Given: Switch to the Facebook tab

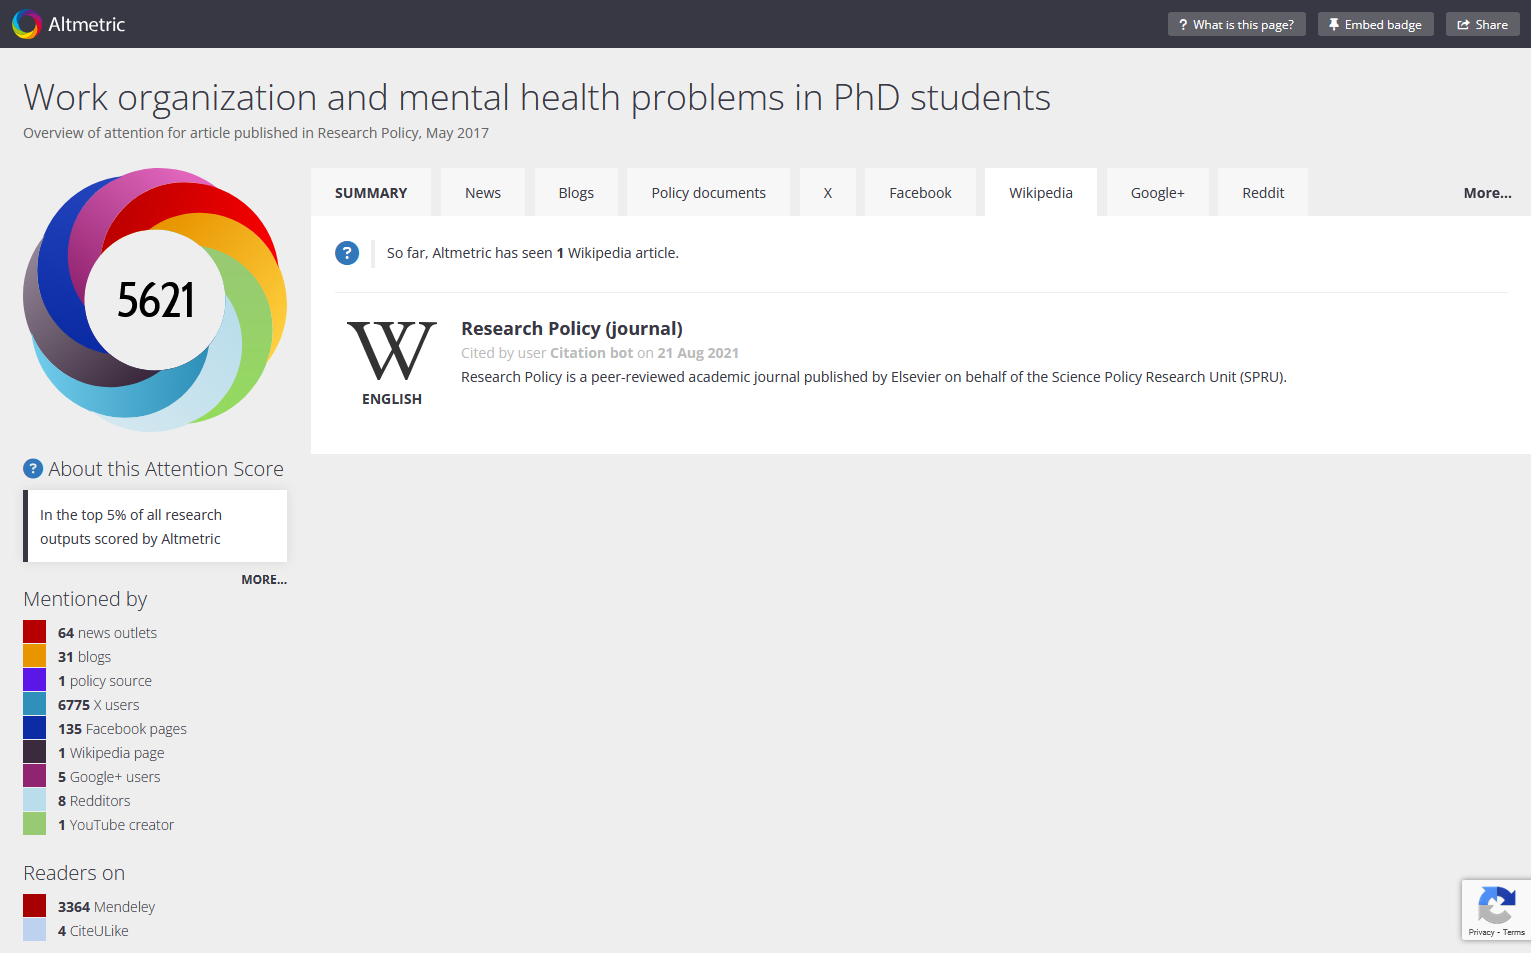Looking at the screenshot, I should (921, 192).
